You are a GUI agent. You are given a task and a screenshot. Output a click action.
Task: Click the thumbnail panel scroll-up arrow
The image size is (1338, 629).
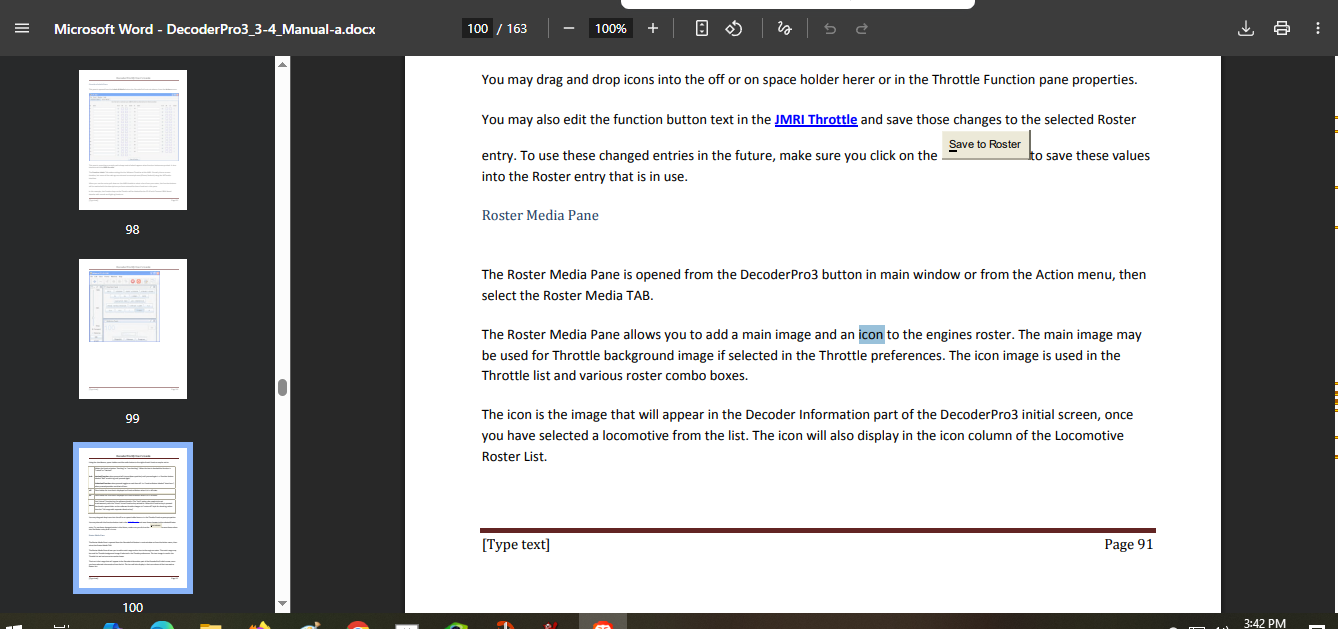(282, 65)
